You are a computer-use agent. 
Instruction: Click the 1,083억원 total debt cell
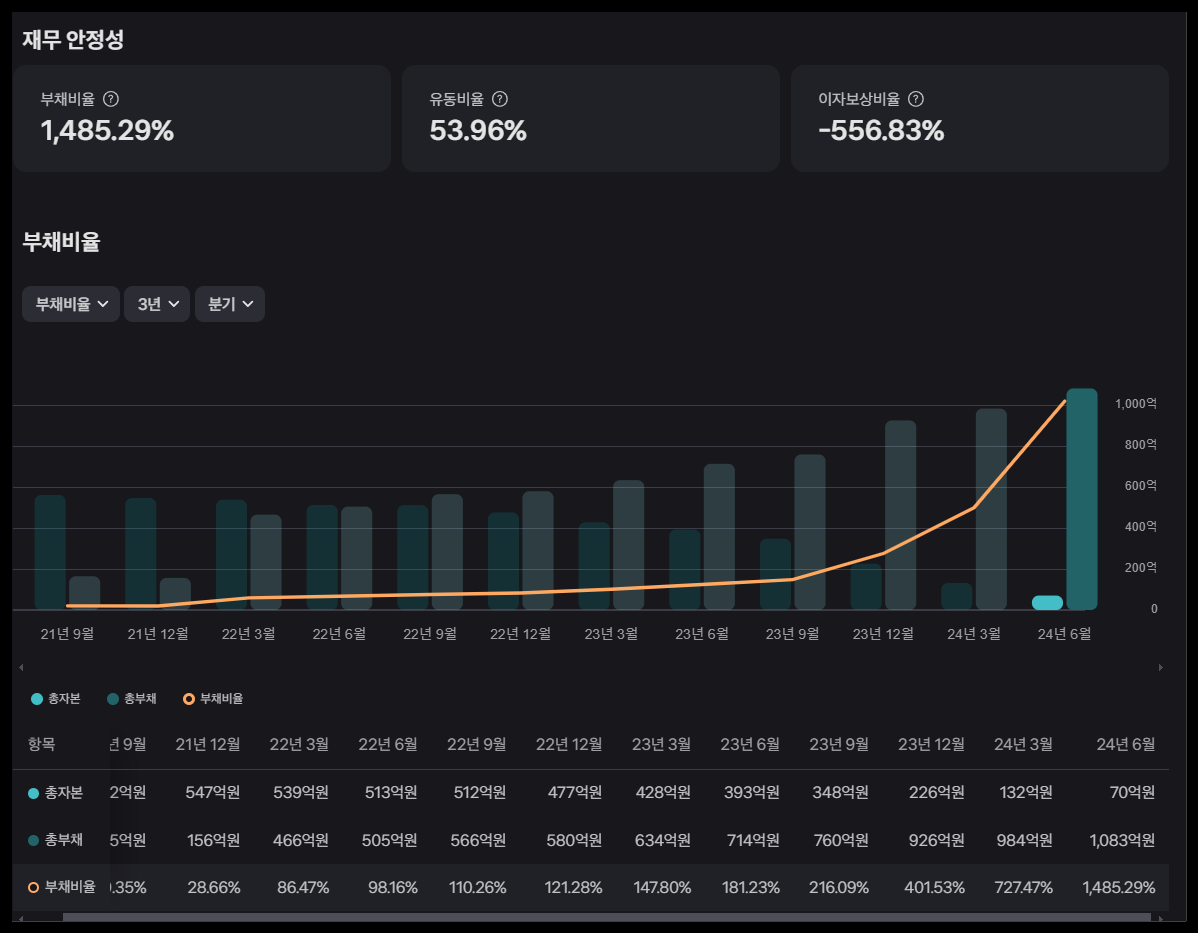coord(1122,841)
